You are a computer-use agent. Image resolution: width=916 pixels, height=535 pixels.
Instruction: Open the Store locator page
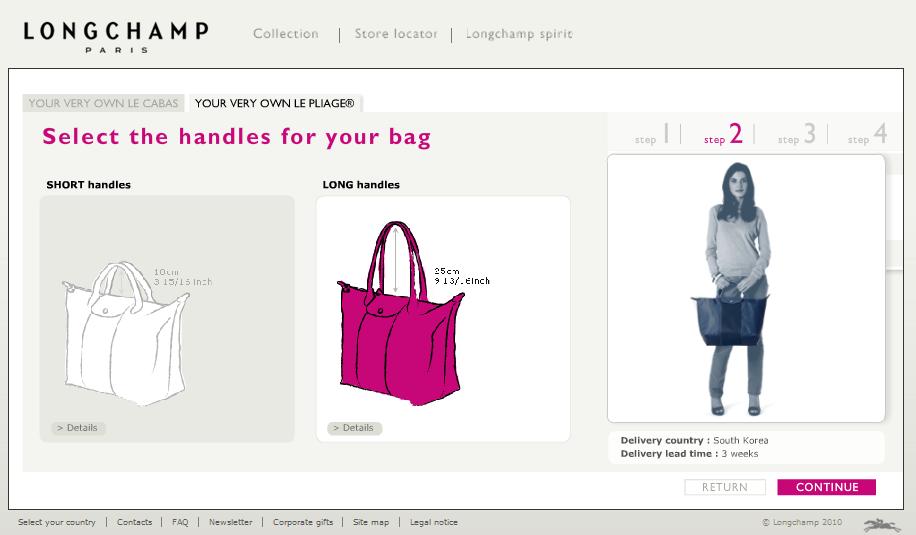396,34
